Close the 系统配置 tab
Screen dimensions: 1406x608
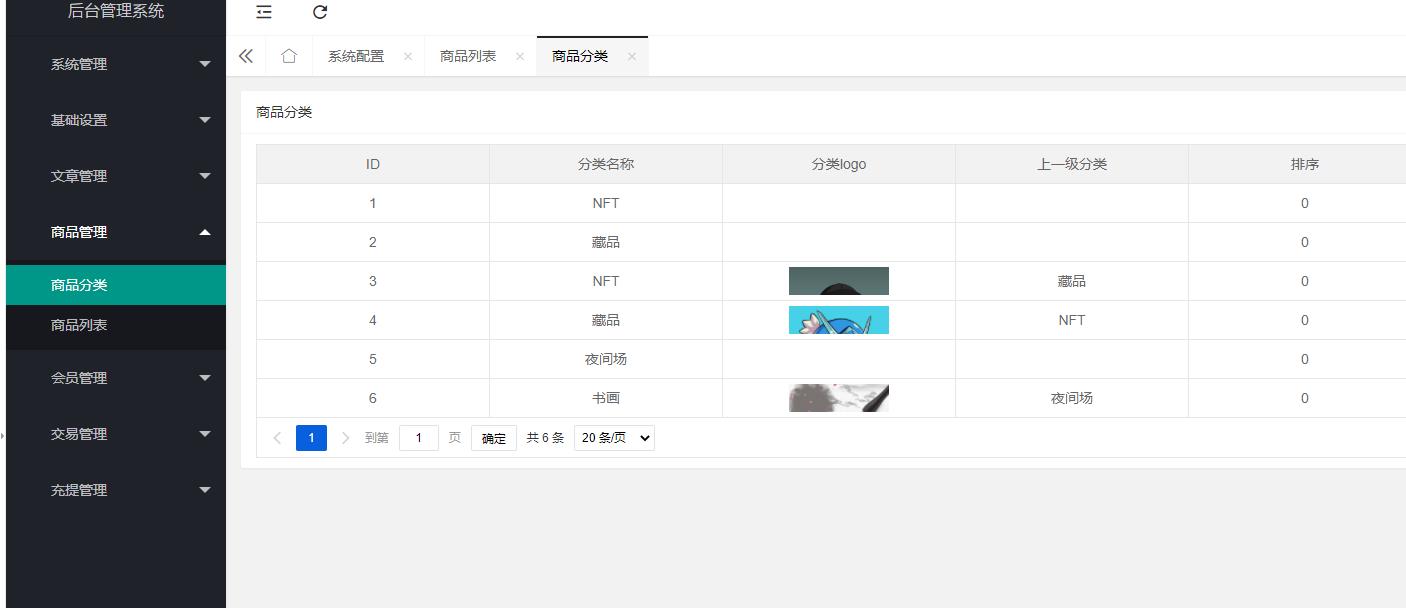coord(408,57)
